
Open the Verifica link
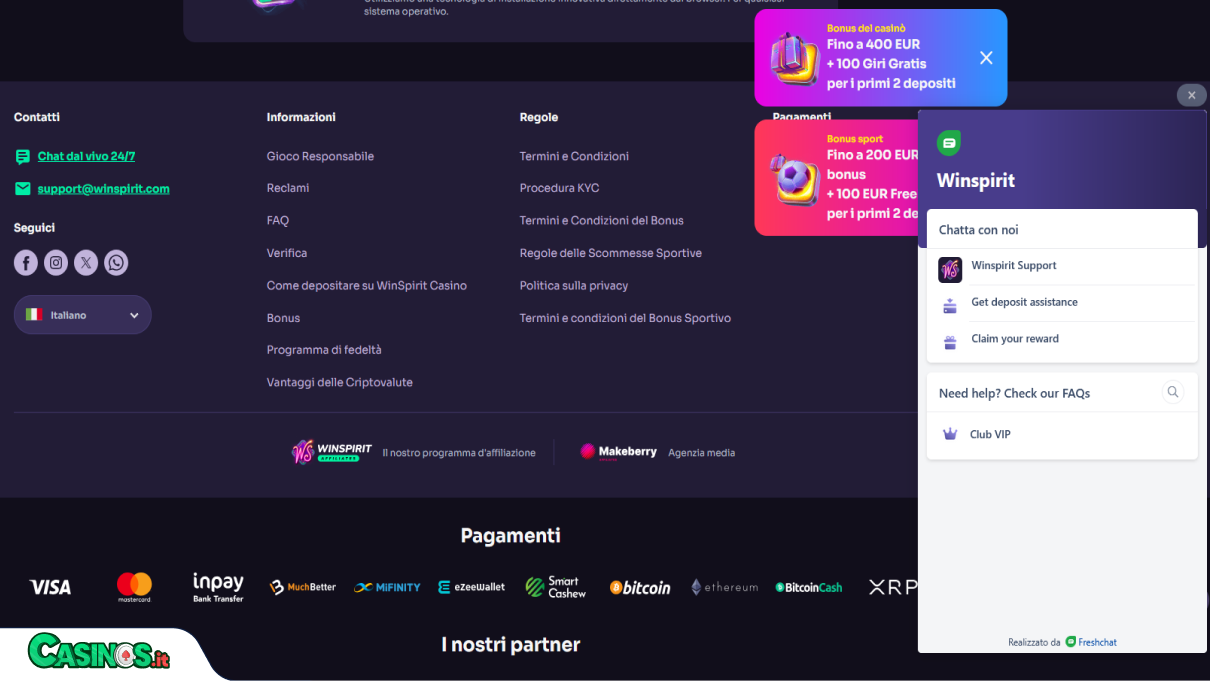coord(287,253)
